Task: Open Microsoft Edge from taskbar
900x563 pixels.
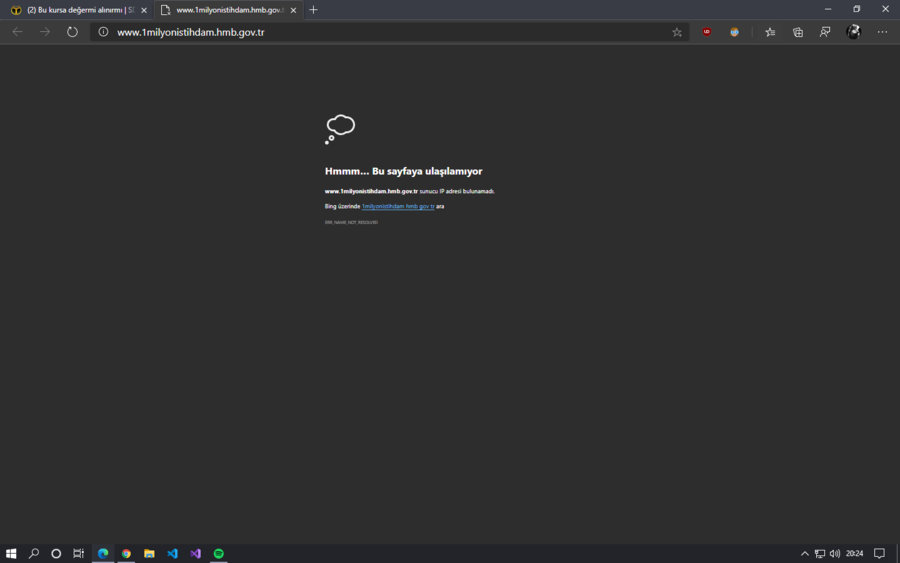Action: 103,553
